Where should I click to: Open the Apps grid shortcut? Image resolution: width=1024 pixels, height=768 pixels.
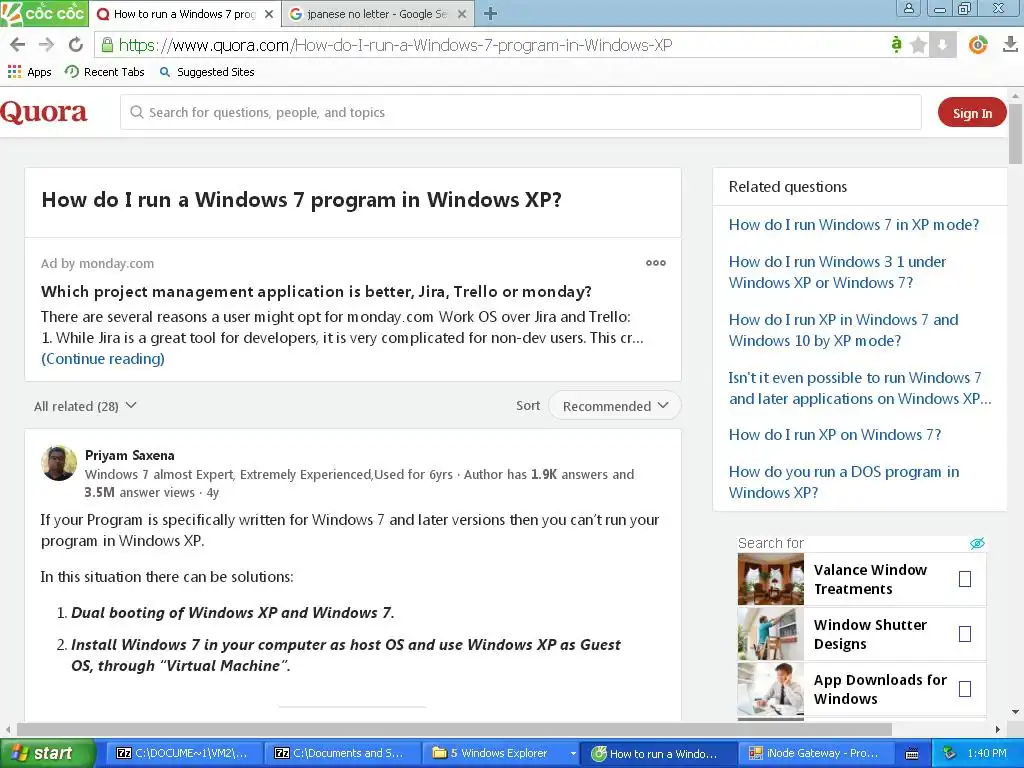click(29, 72)
